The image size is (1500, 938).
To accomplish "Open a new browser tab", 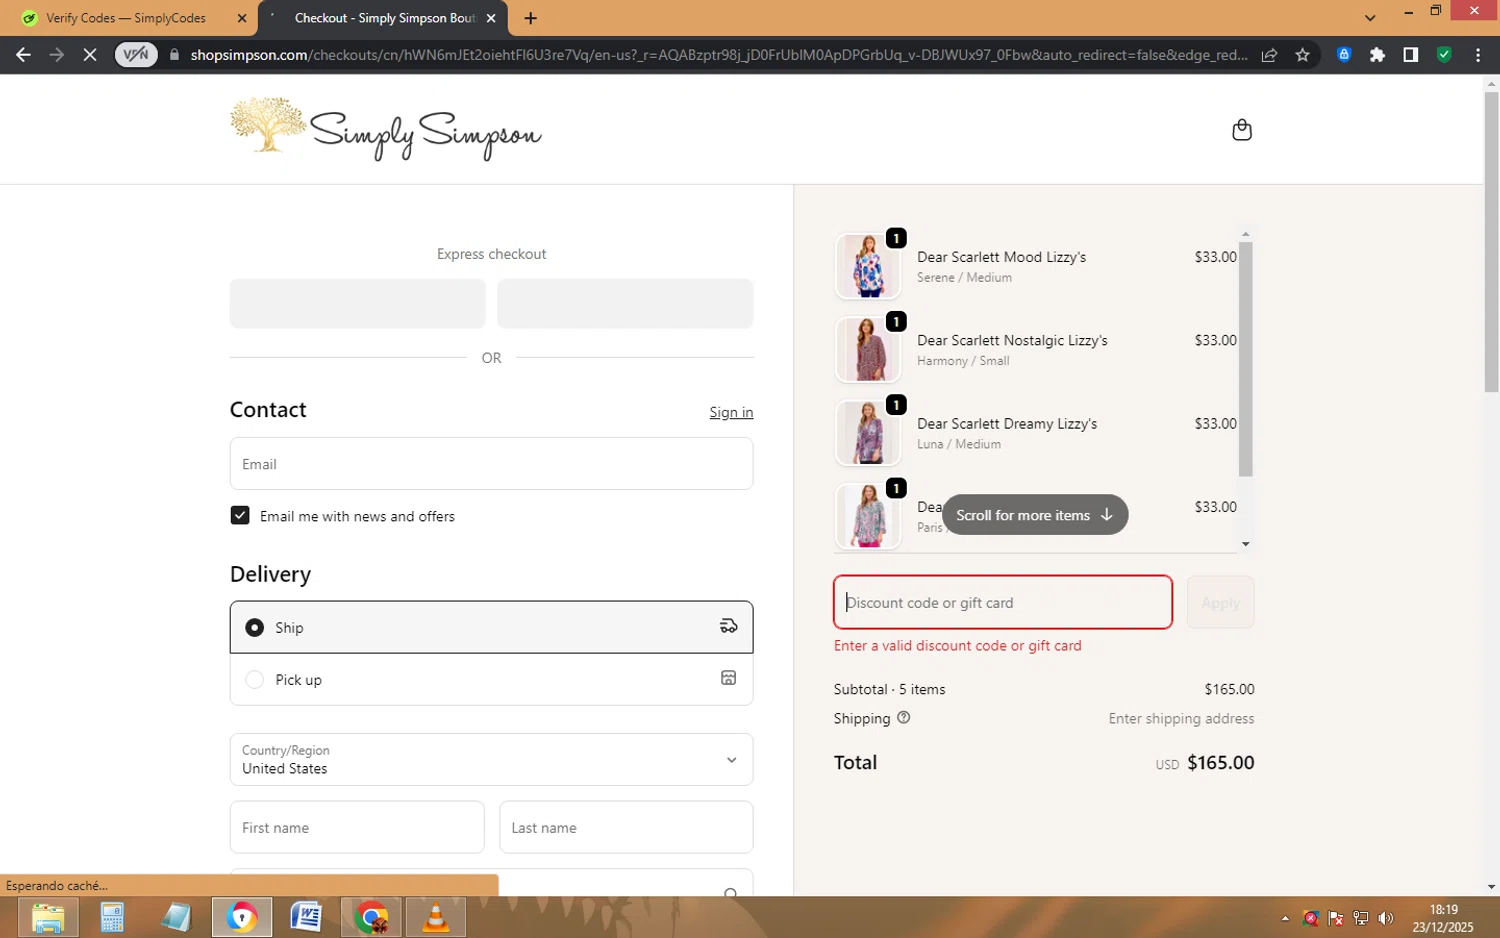I will 530,18.
